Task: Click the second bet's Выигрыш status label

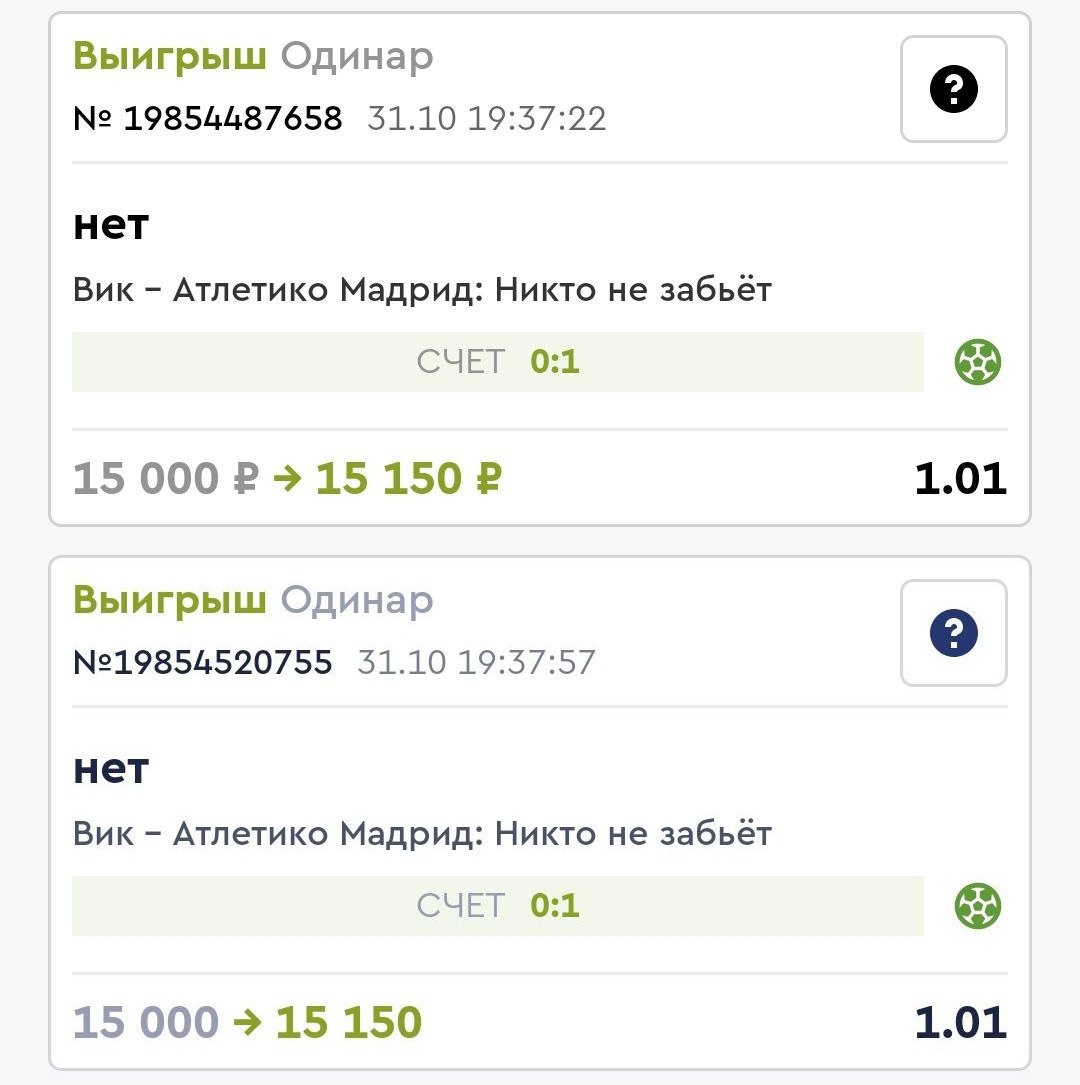Action: [x=169, y=600]
